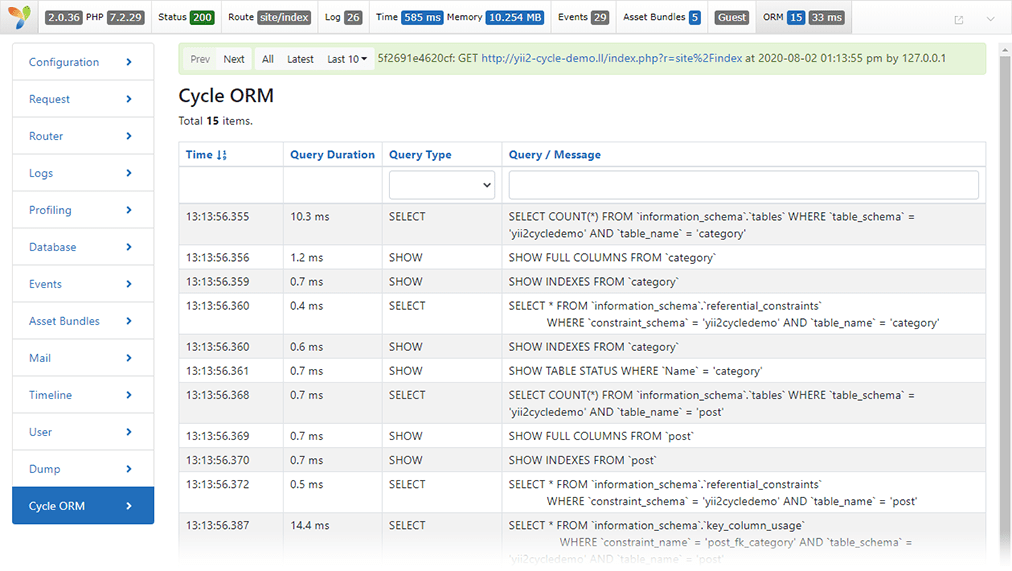Click chevron next to Dump
Image resolution: width=1012 pixels, height=571 pixels.
129,469
